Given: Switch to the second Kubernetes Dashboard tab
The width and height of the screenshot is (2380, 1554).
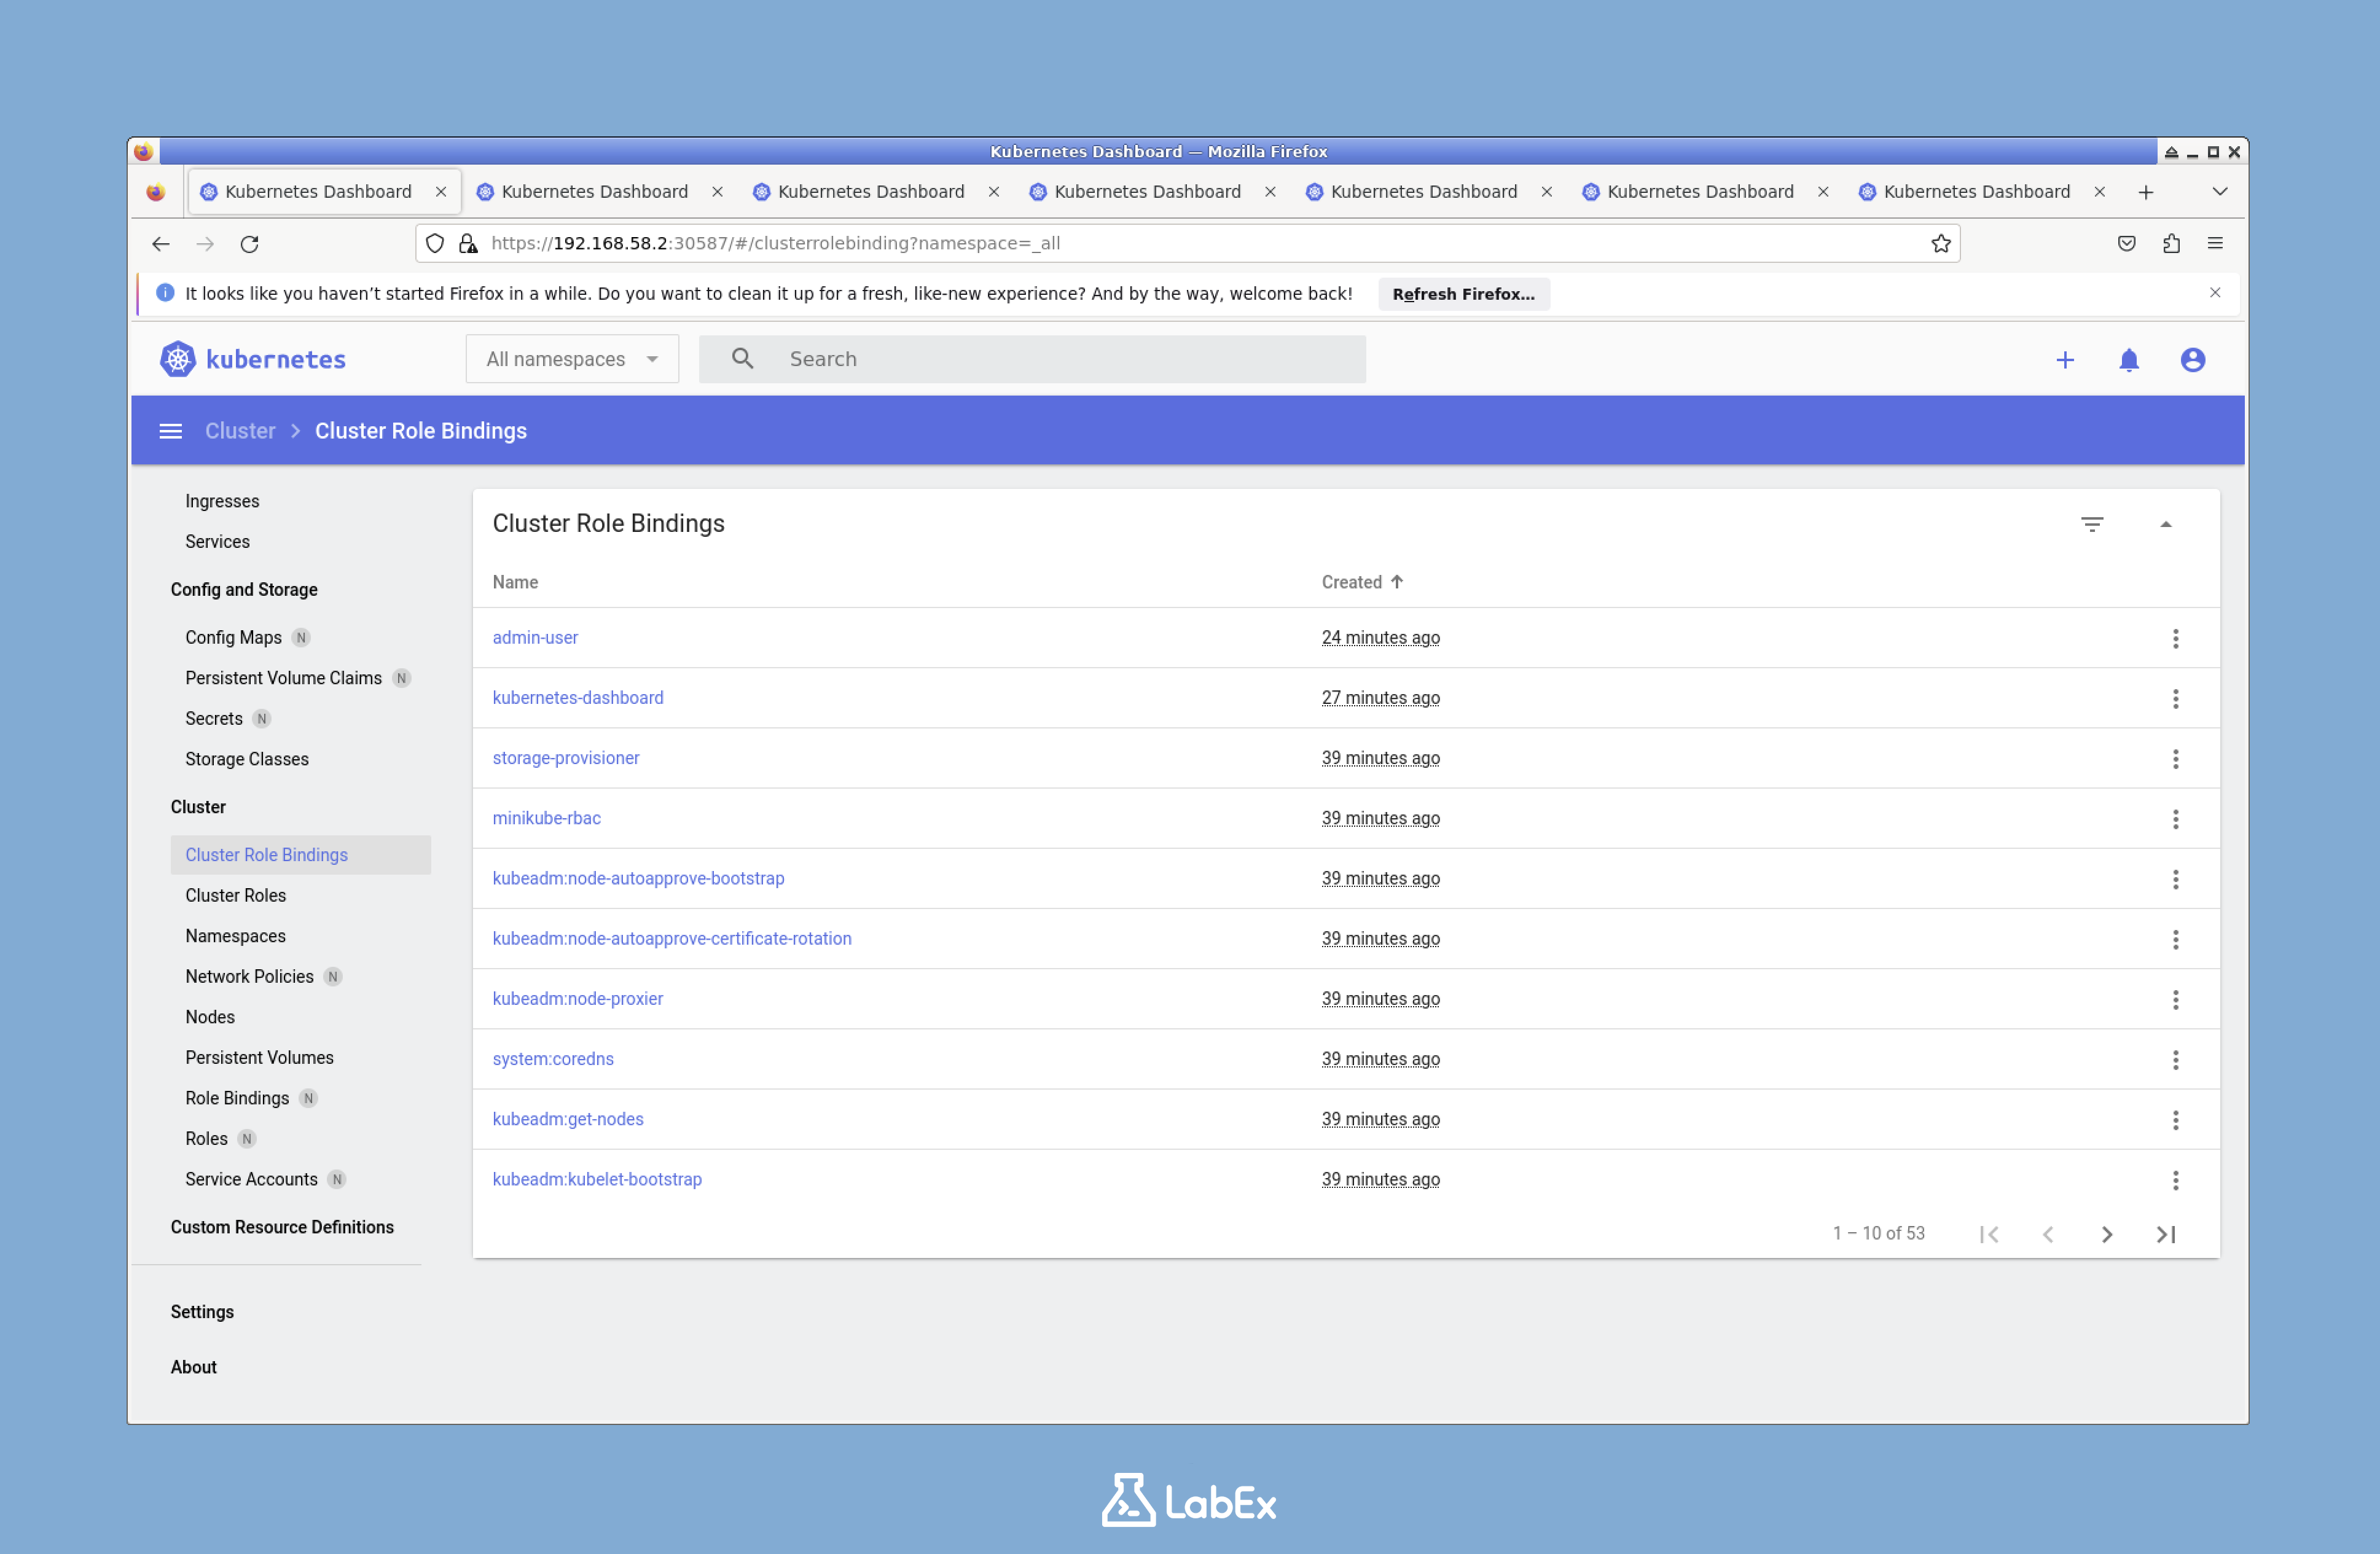Looking at the screenshot, I should point(595,191).
